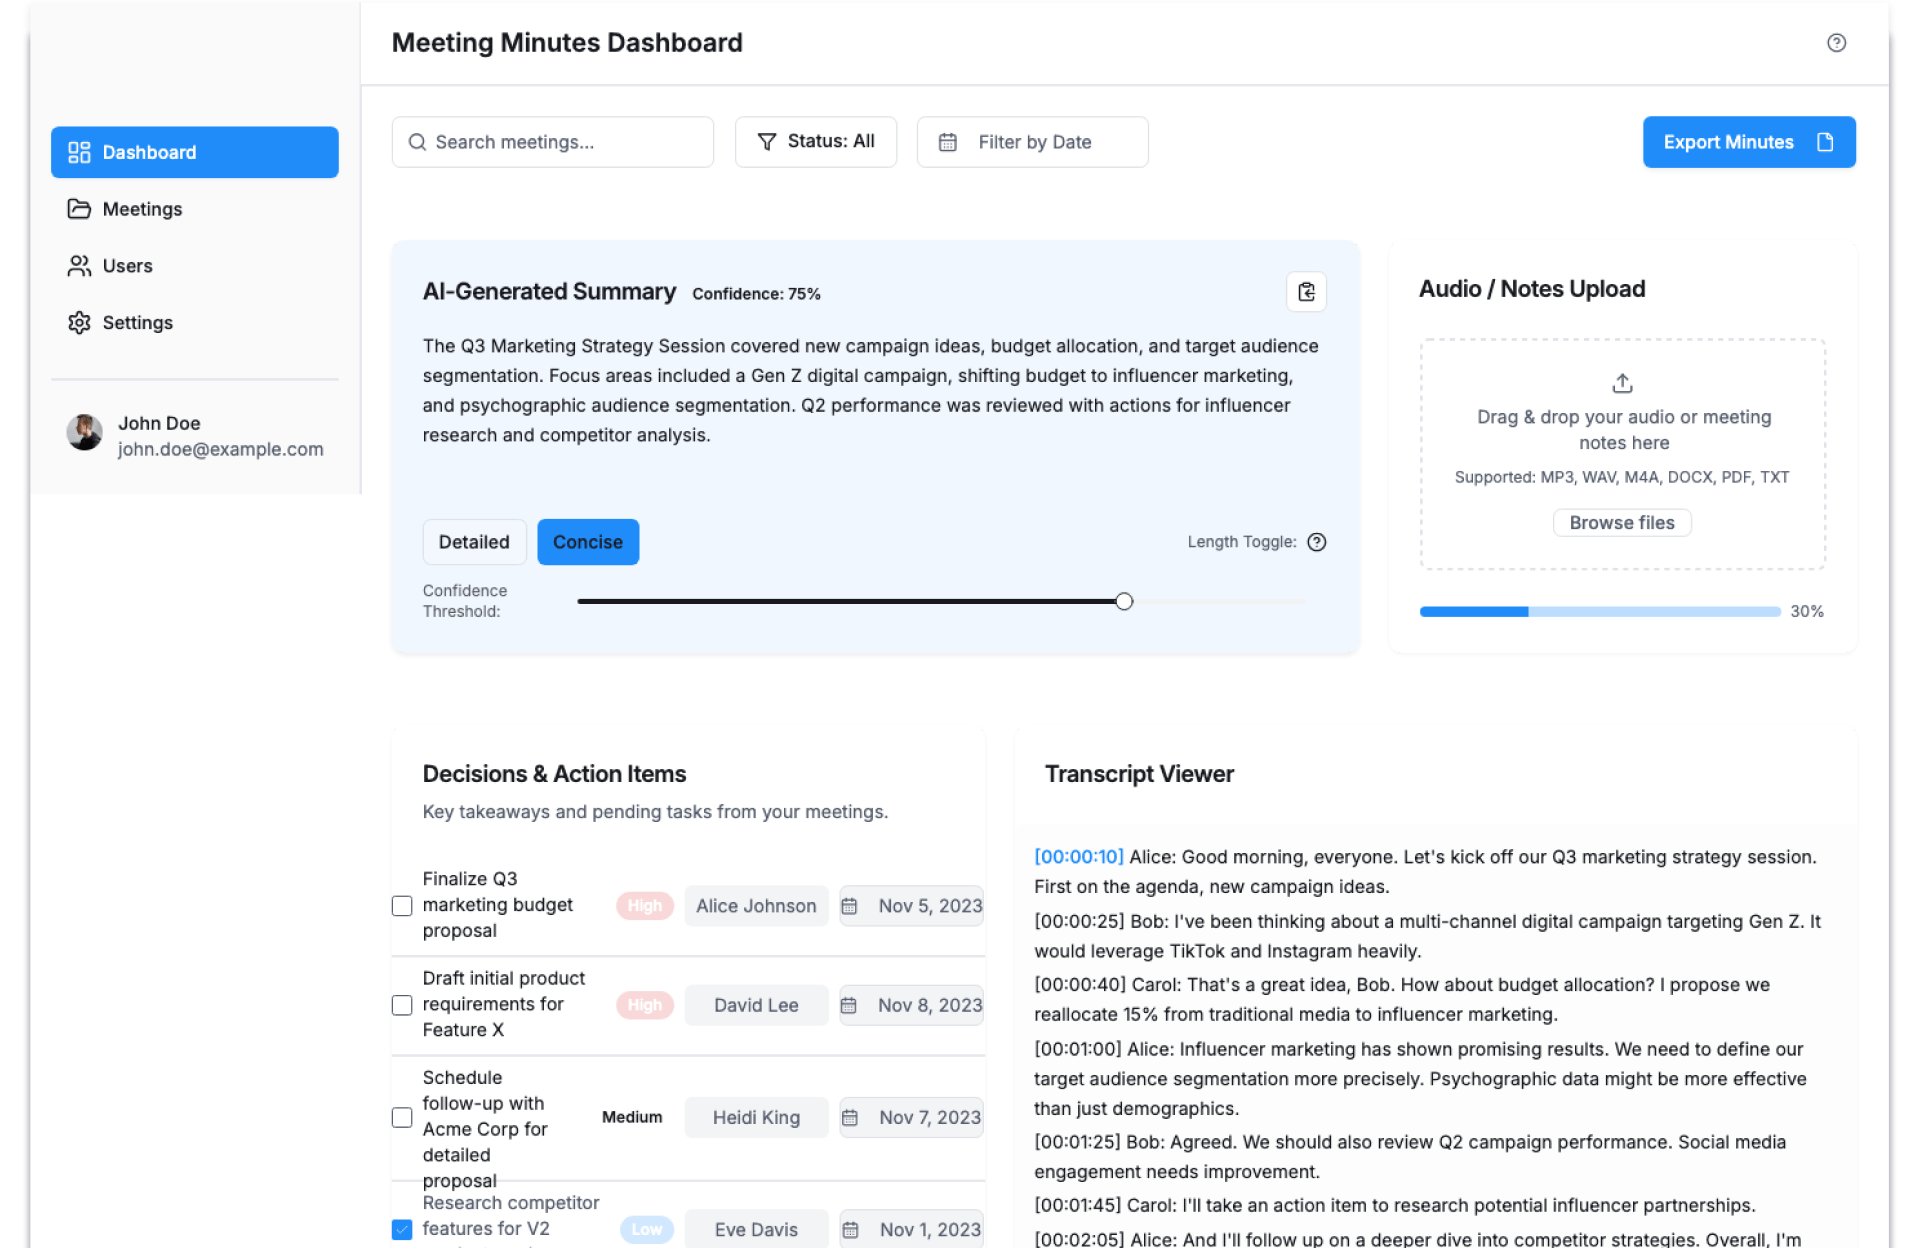1920x1248 pixels.
Task: Click the calendar icon beside Nov 5, 2023
Action: tap(850, 906)
